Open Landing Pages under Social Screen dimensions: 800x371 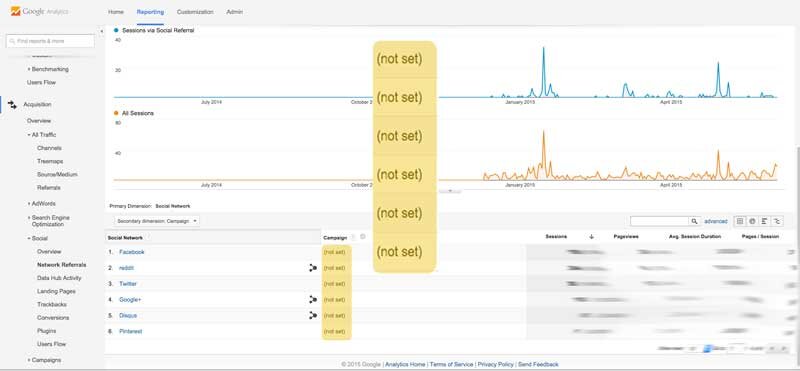(x=56, y=291)
